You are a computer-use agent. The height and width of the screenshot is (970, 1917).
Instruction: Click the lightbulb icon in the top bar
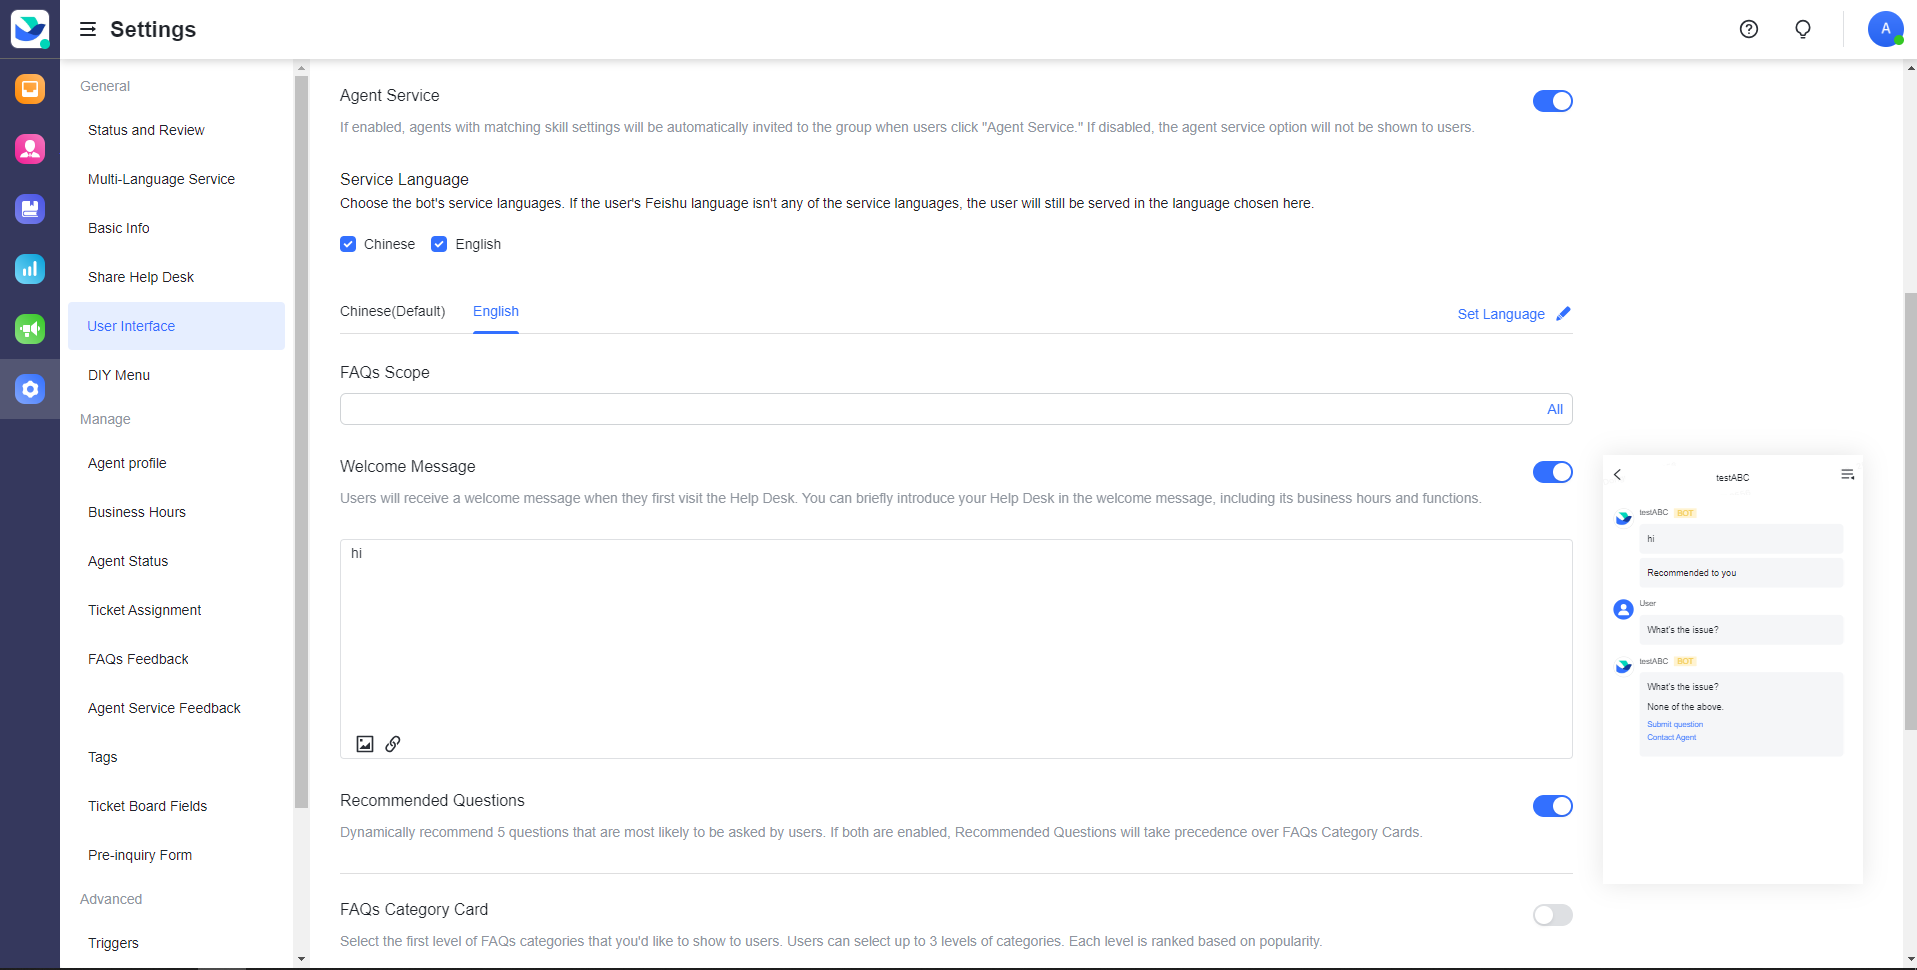coord(1803,29)
